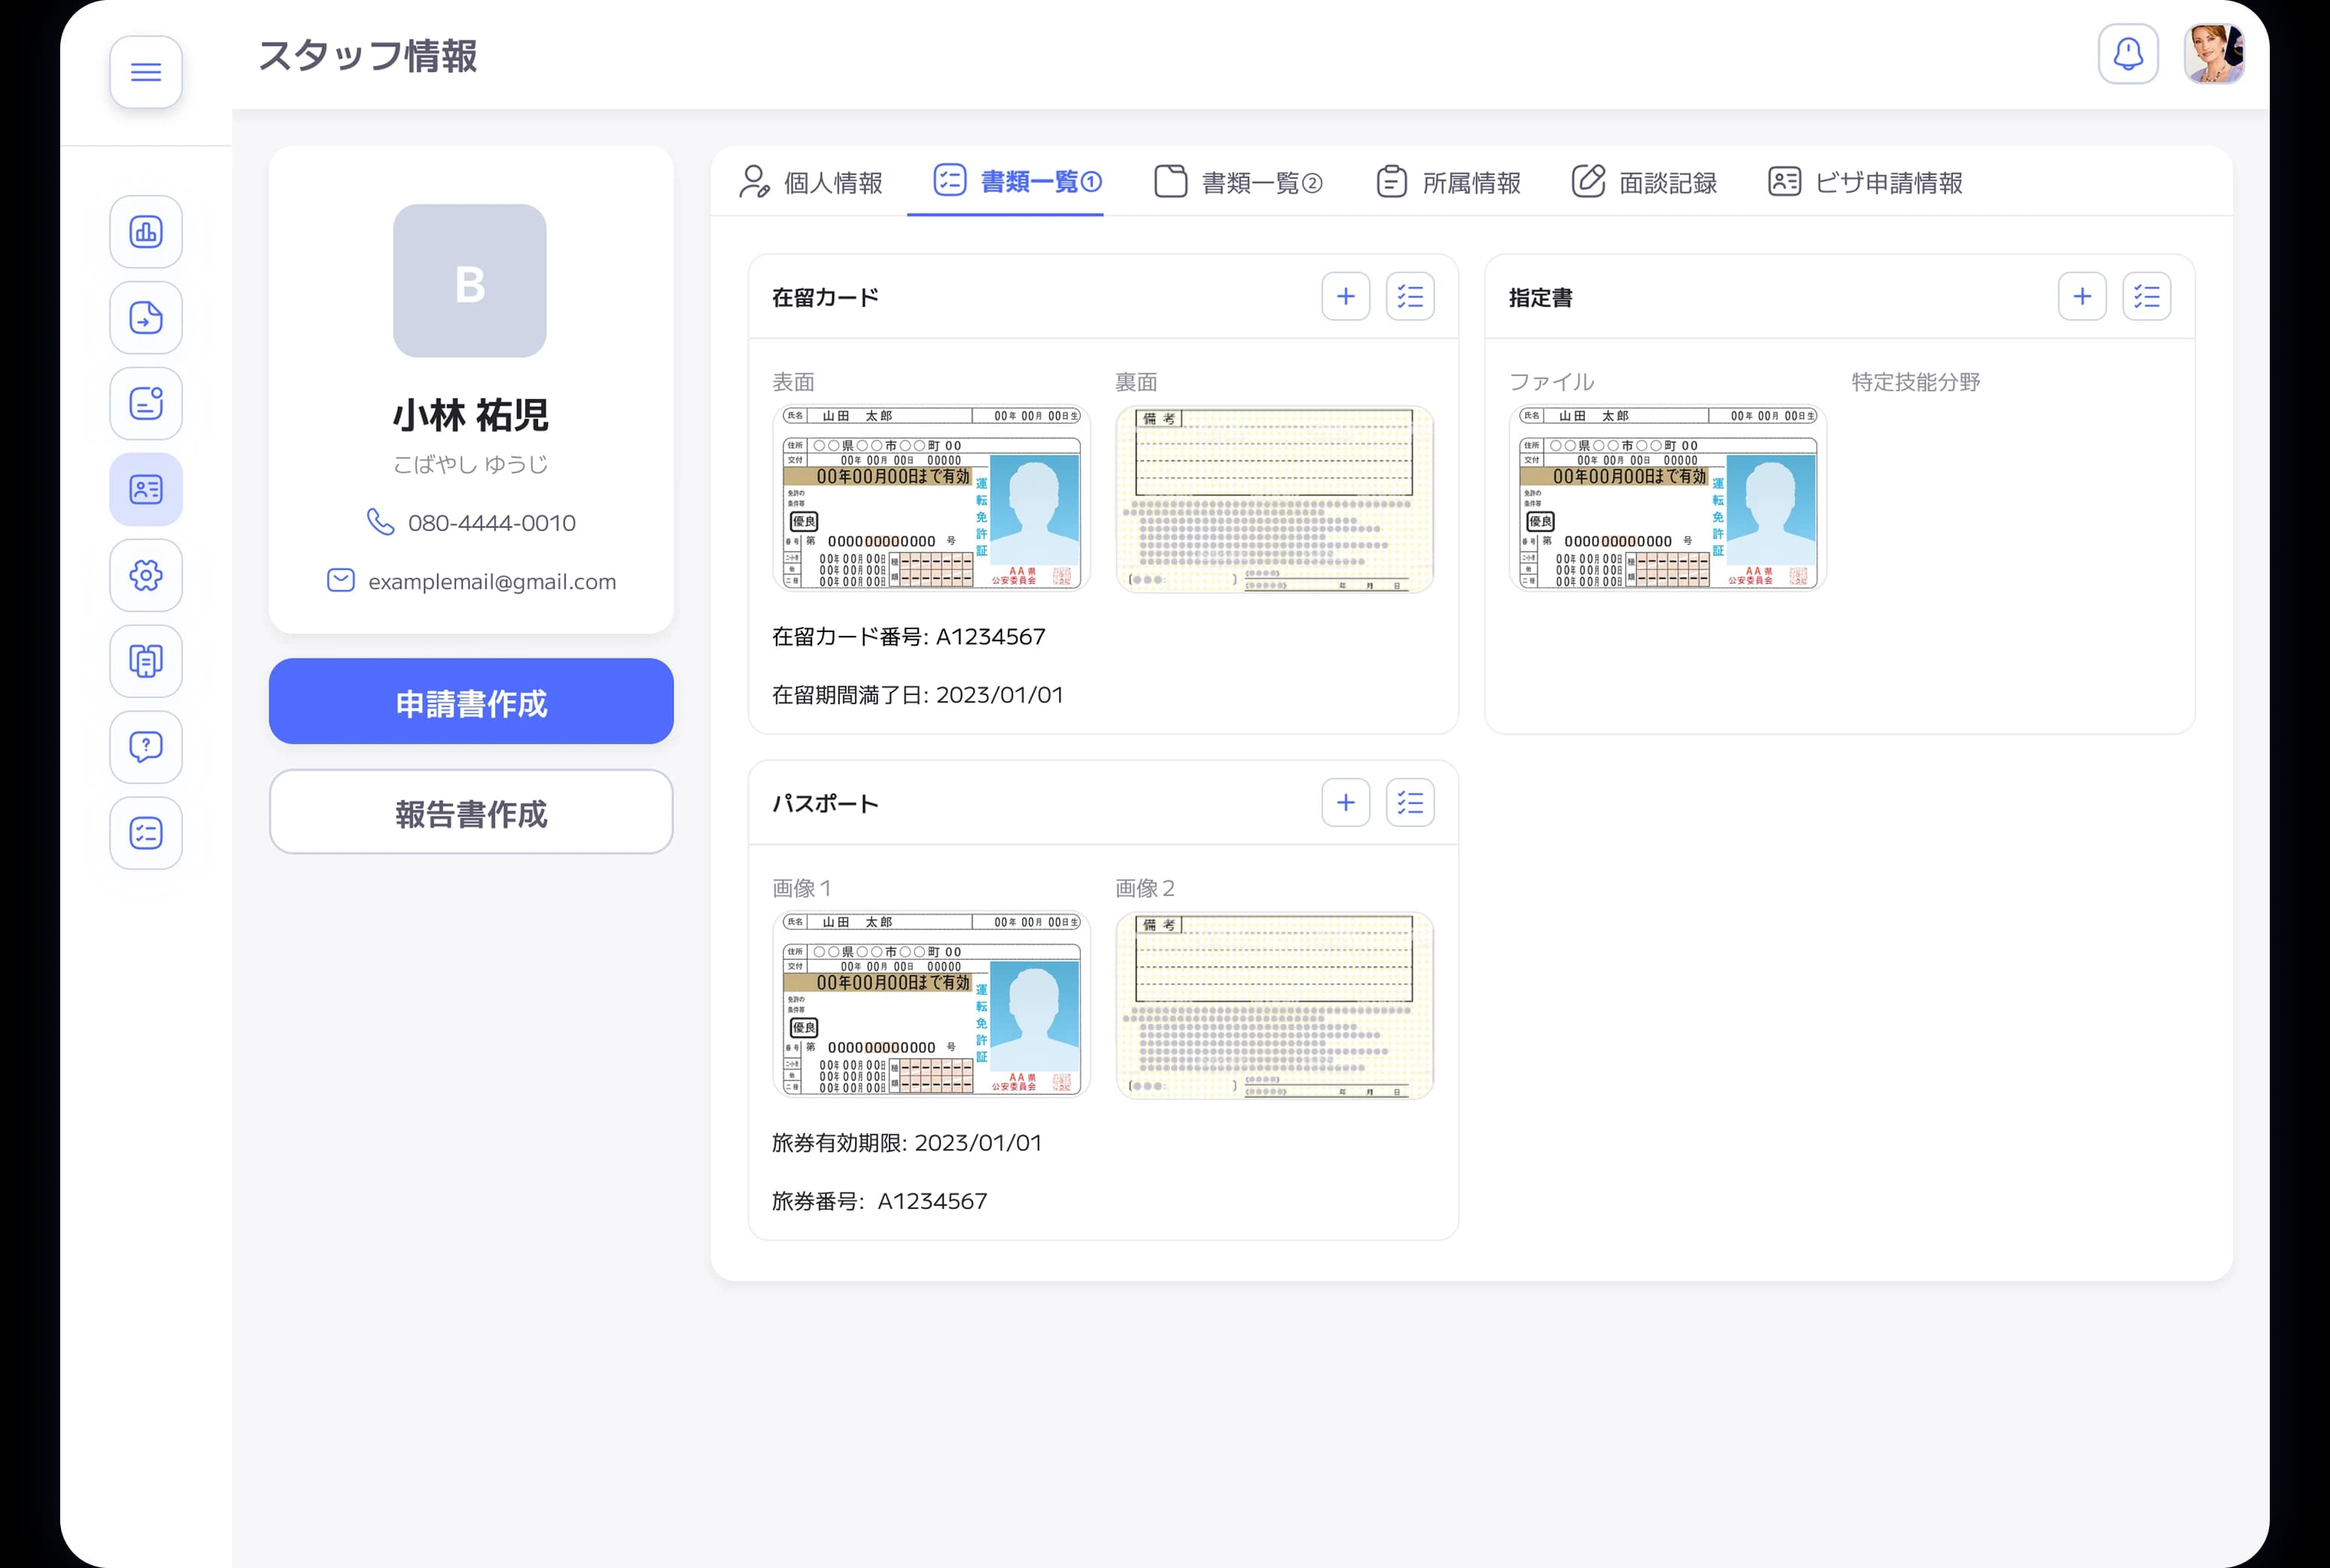Open the memo document icon in the sidebar
This screenshot has height=1568, width=2330.
point(146,403)
